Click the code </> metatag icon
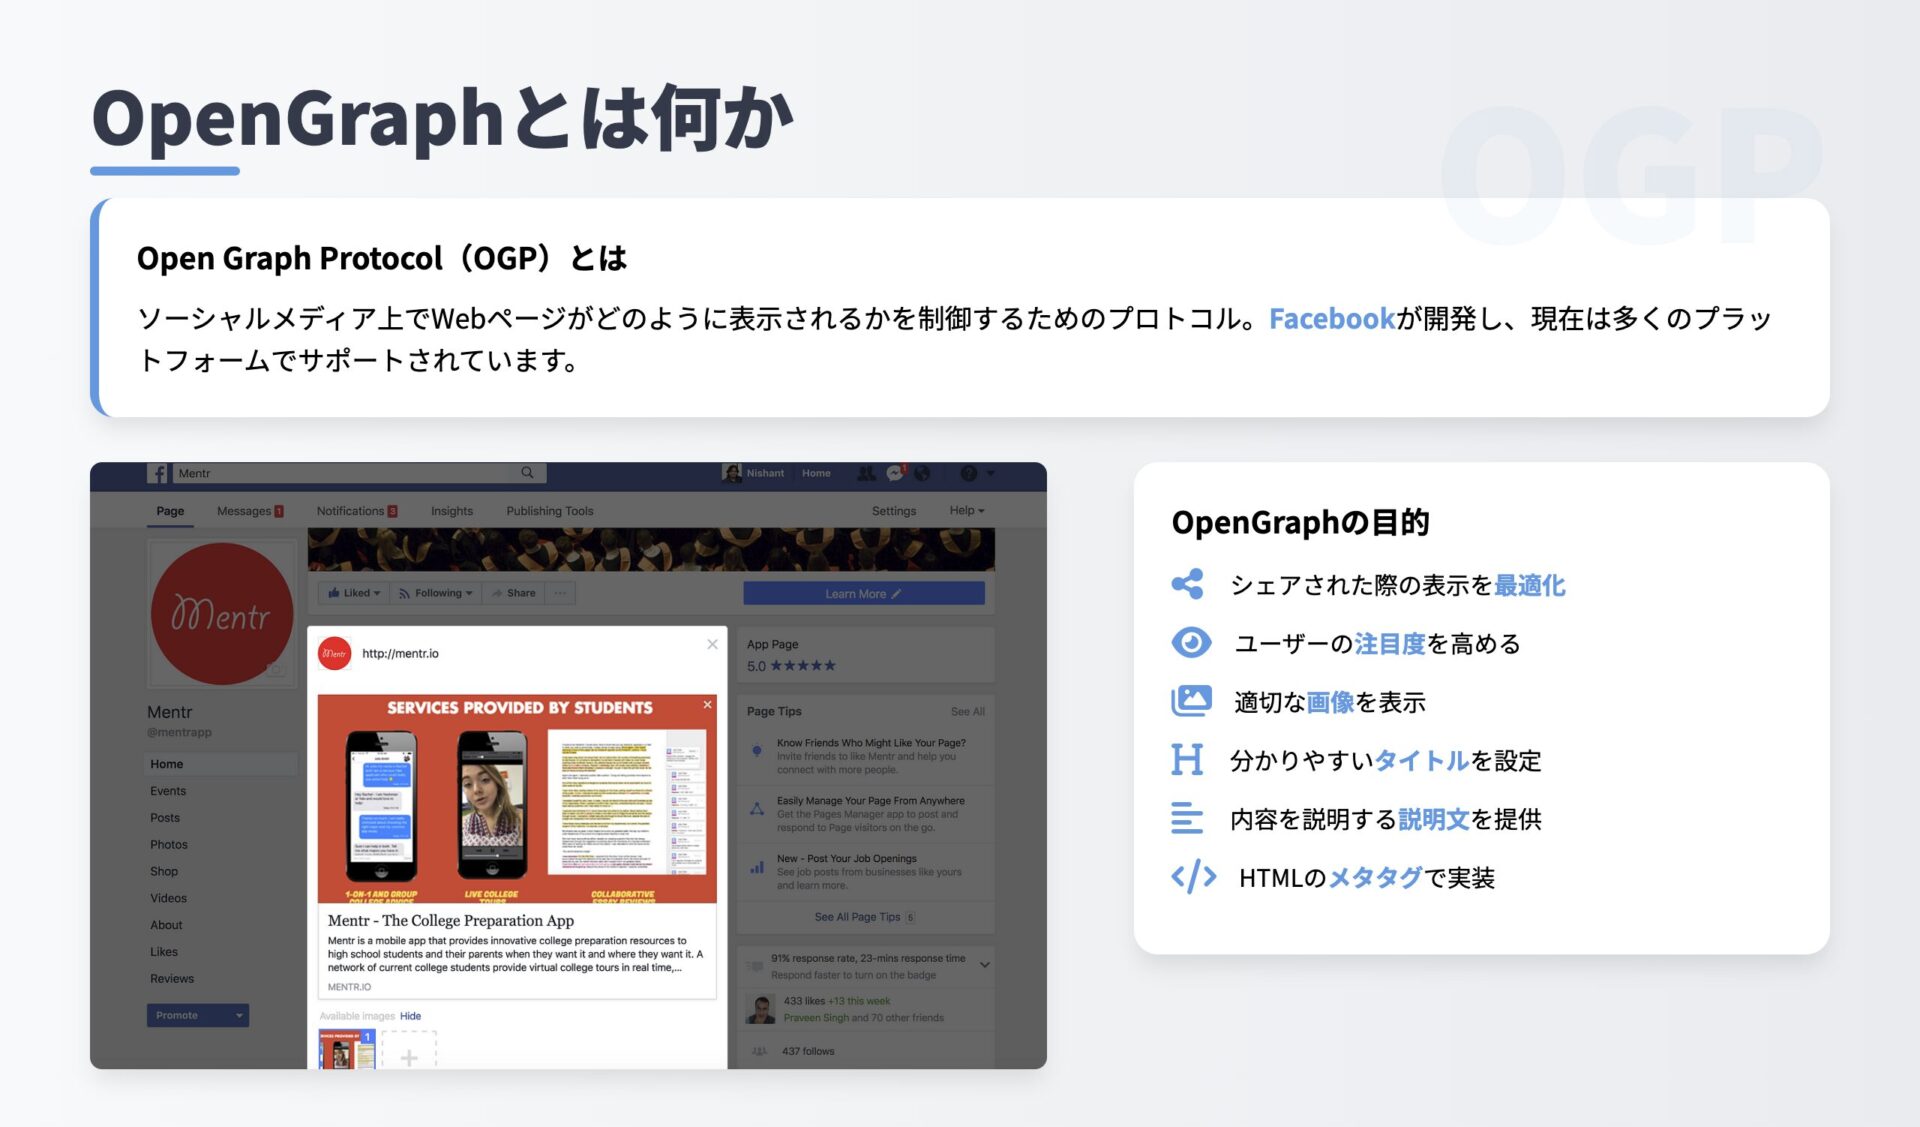Image resolution: width=1920 pixels, height=1127 pixels. [1192, 878]
